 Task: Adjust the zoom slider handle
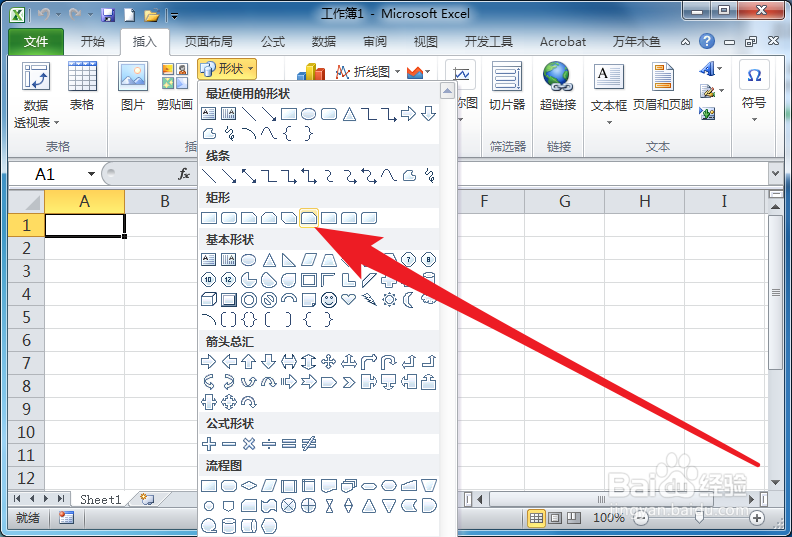pyautogui.click(x=699, y=518)
